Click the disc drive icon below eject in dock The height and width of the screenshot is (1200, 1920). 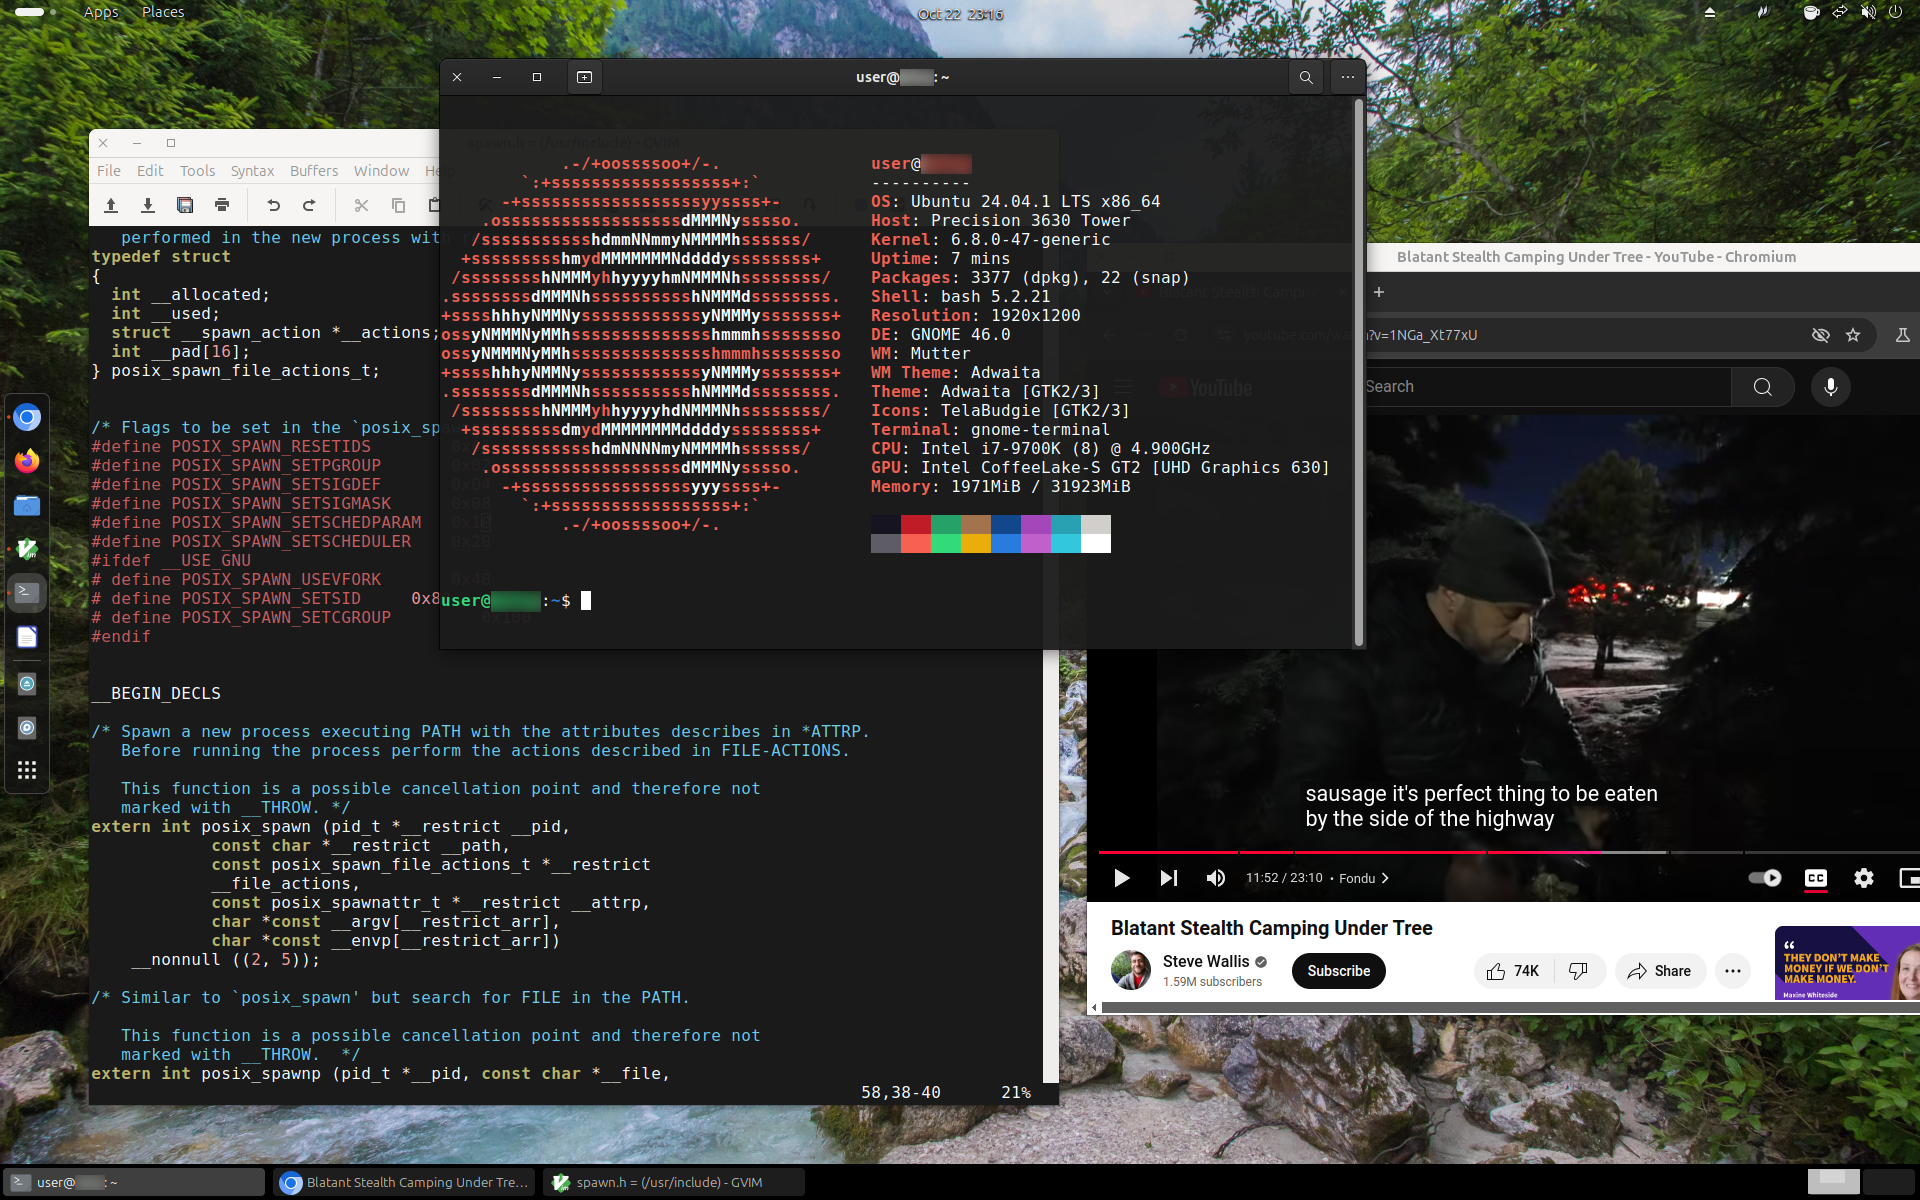[x=27, y=727]
